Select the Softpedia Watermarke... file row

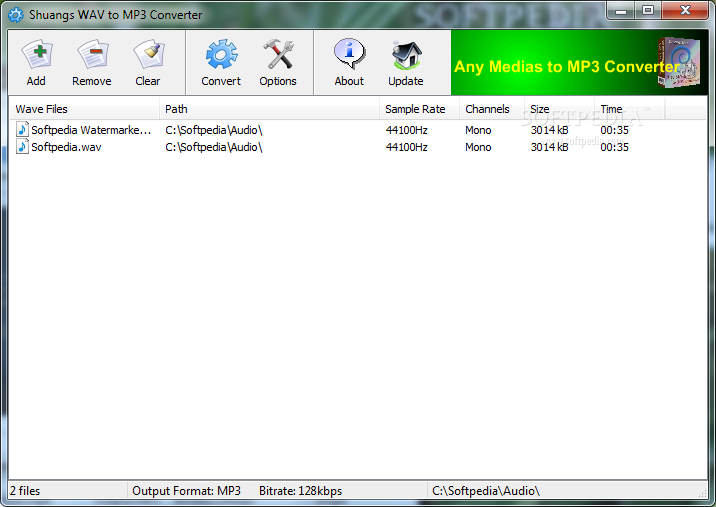[338, 130]
